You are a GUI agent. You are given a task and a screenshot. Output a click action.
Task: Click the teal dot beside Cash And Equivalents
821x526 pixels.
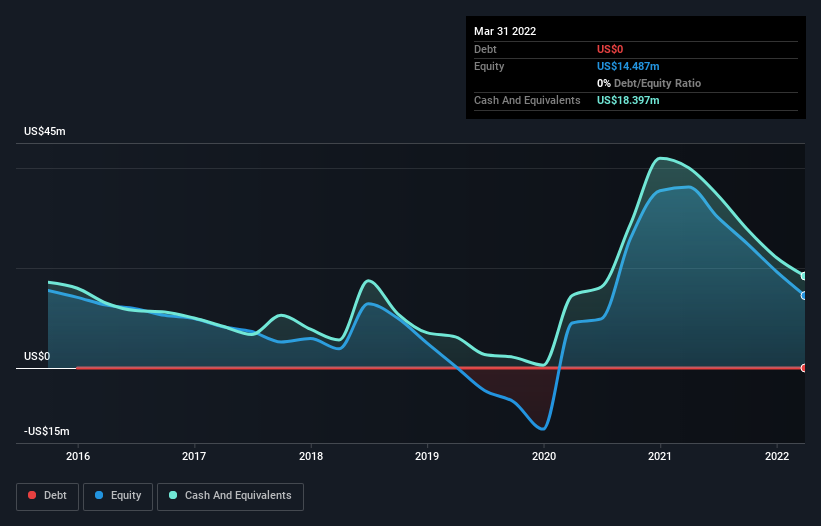[x=174, y=496]
